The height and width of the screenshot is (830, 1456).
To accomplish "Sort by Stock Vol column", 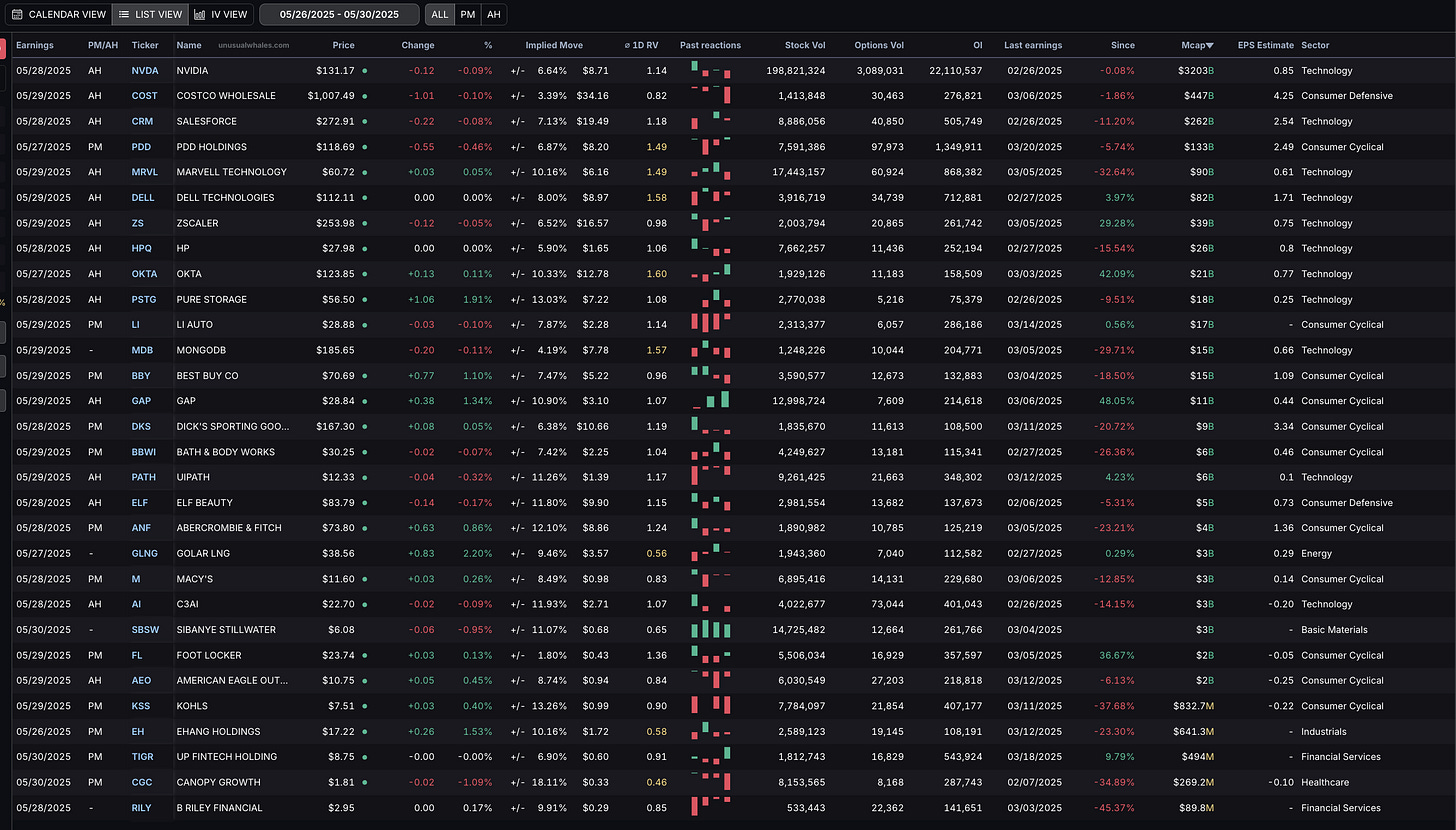I will click(805, 45).
